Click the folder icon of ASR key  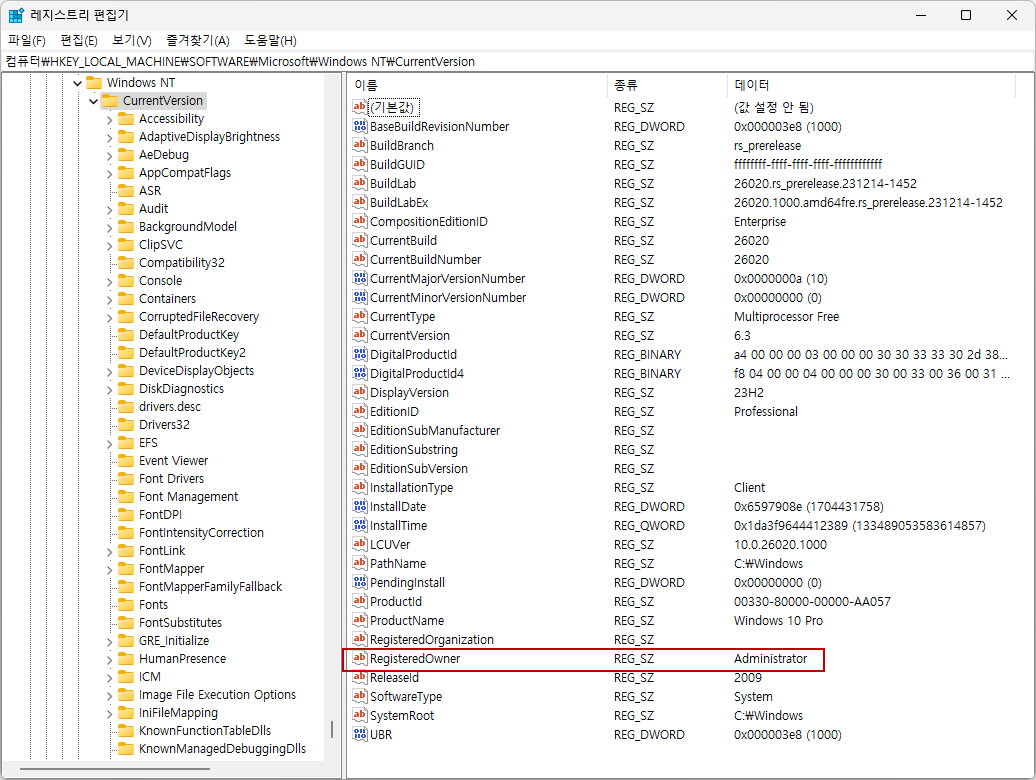(126, 190)
